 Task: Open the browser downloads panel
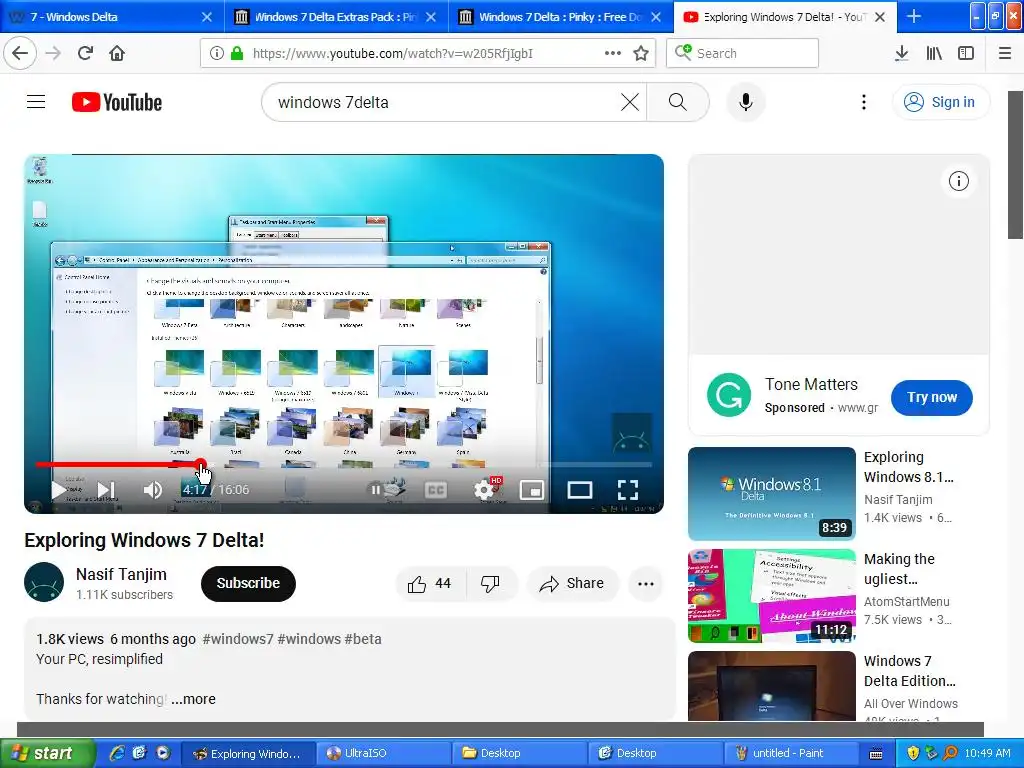(x=901, y=53)
